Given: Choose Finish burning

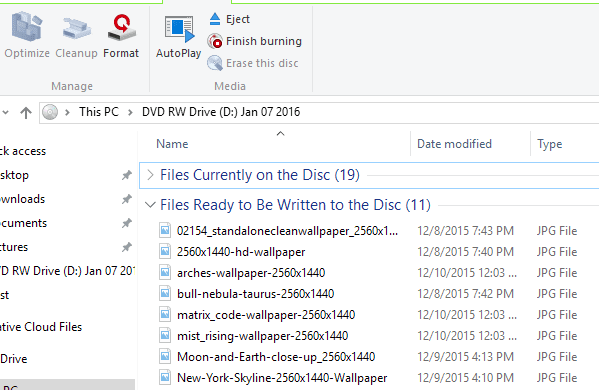Looking at the screenshot, I should [x=255, y=41].
